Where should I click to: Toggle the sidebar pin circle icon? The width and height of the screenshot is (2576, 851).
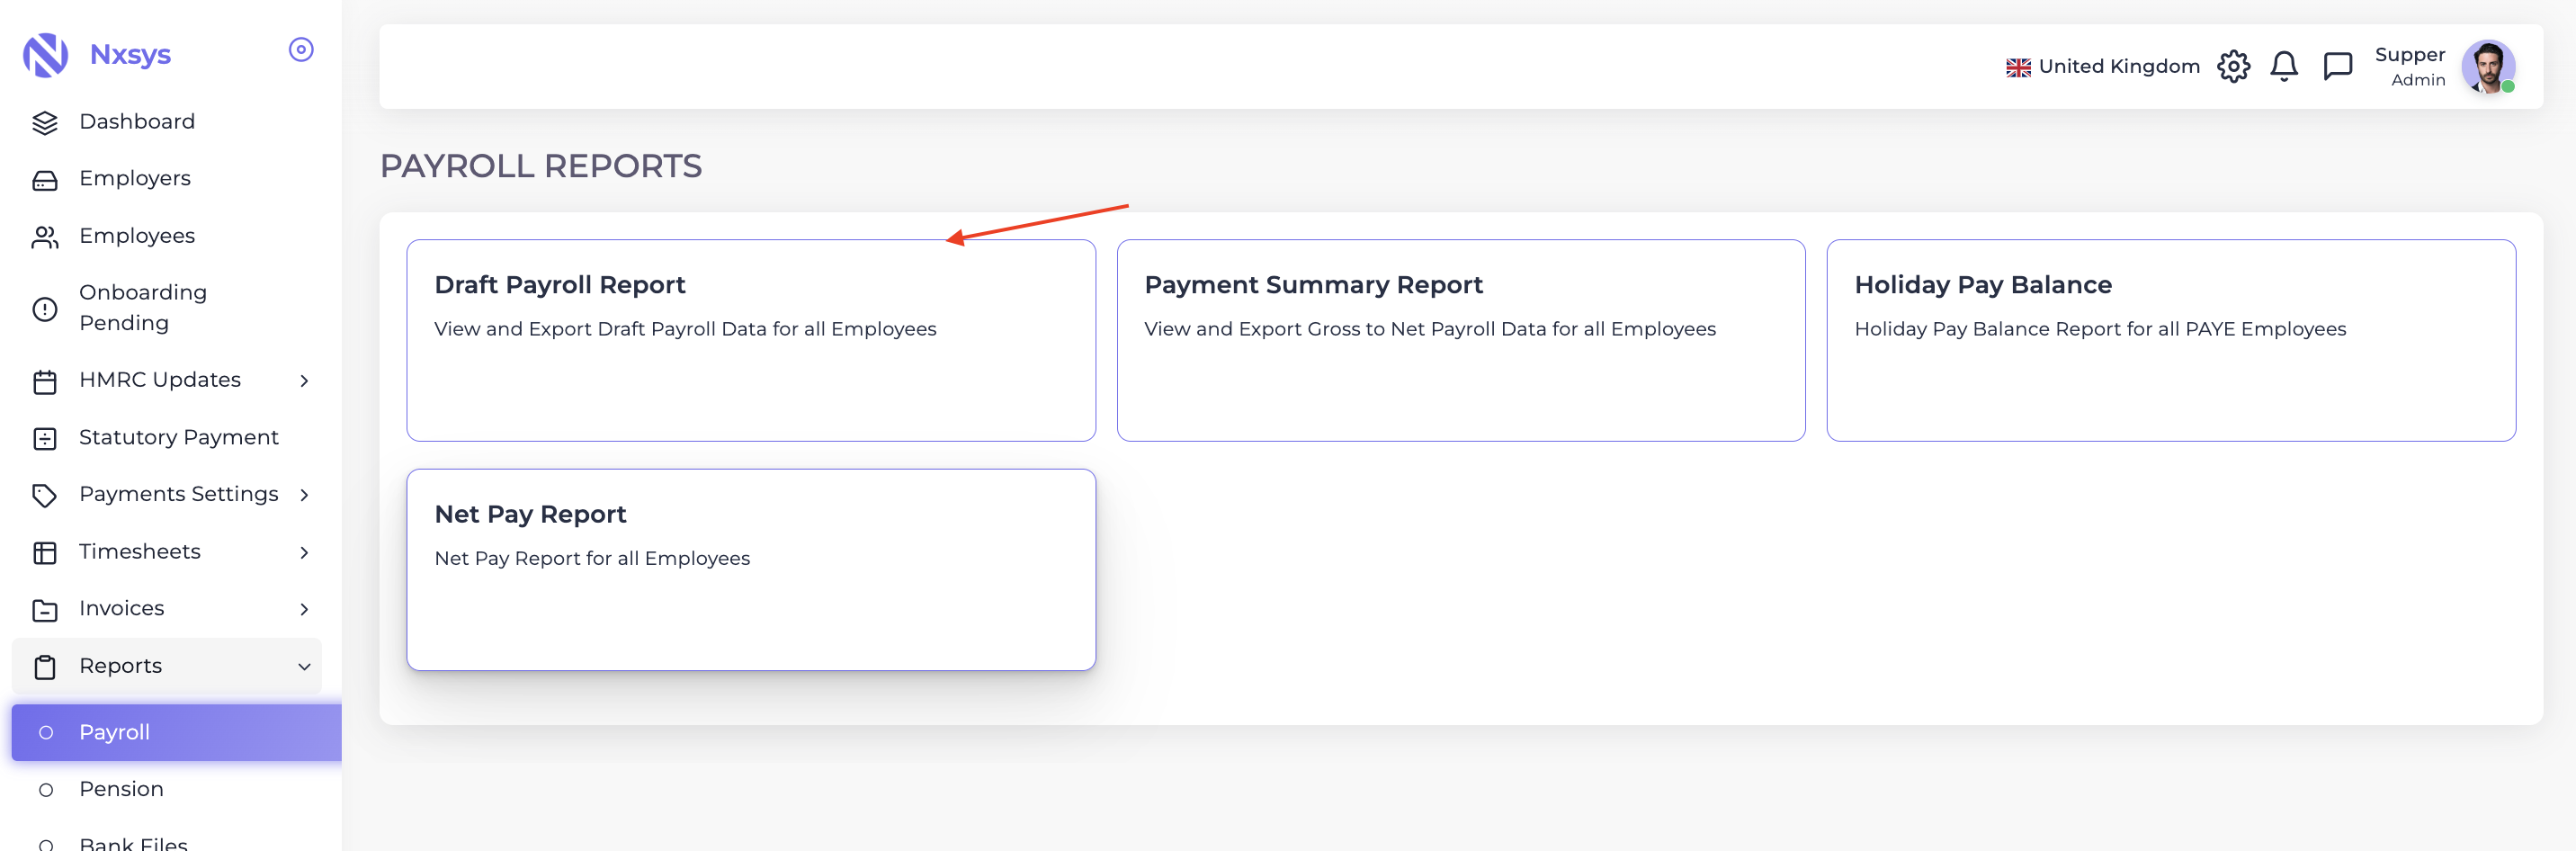tap(301, 50)
